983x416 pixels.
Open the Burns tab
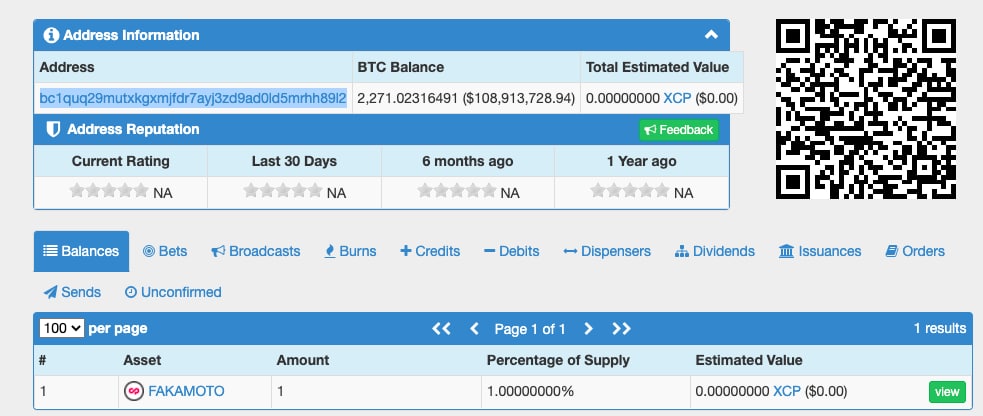(x=350, y=251)
